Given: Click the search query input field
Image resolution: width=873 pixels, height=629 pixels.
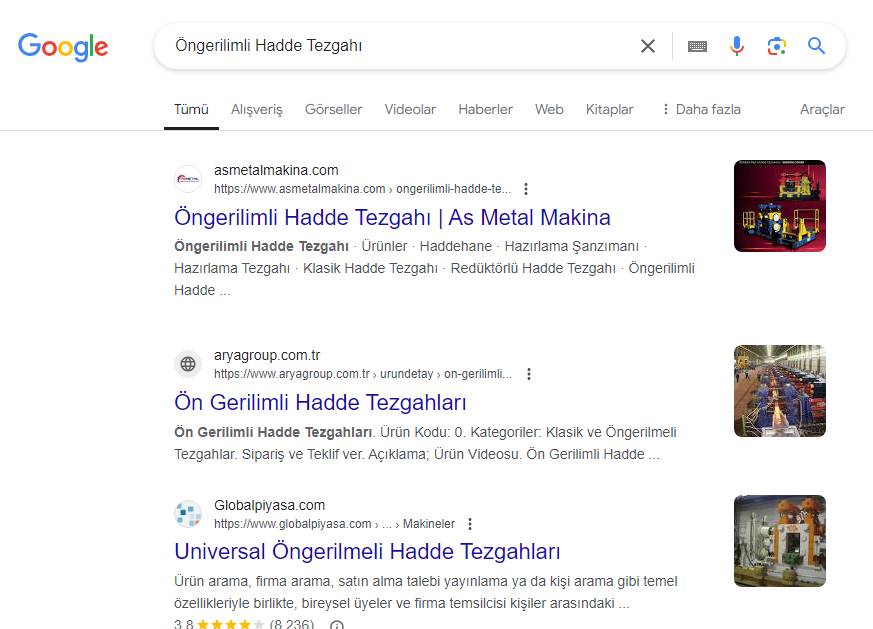Looking at the screenshot, I should tap(400, 46).
